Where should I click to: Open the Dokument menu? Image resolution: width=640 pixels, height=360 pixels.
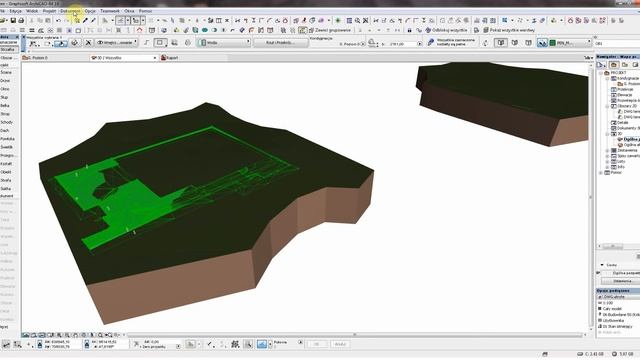(70, 11)
